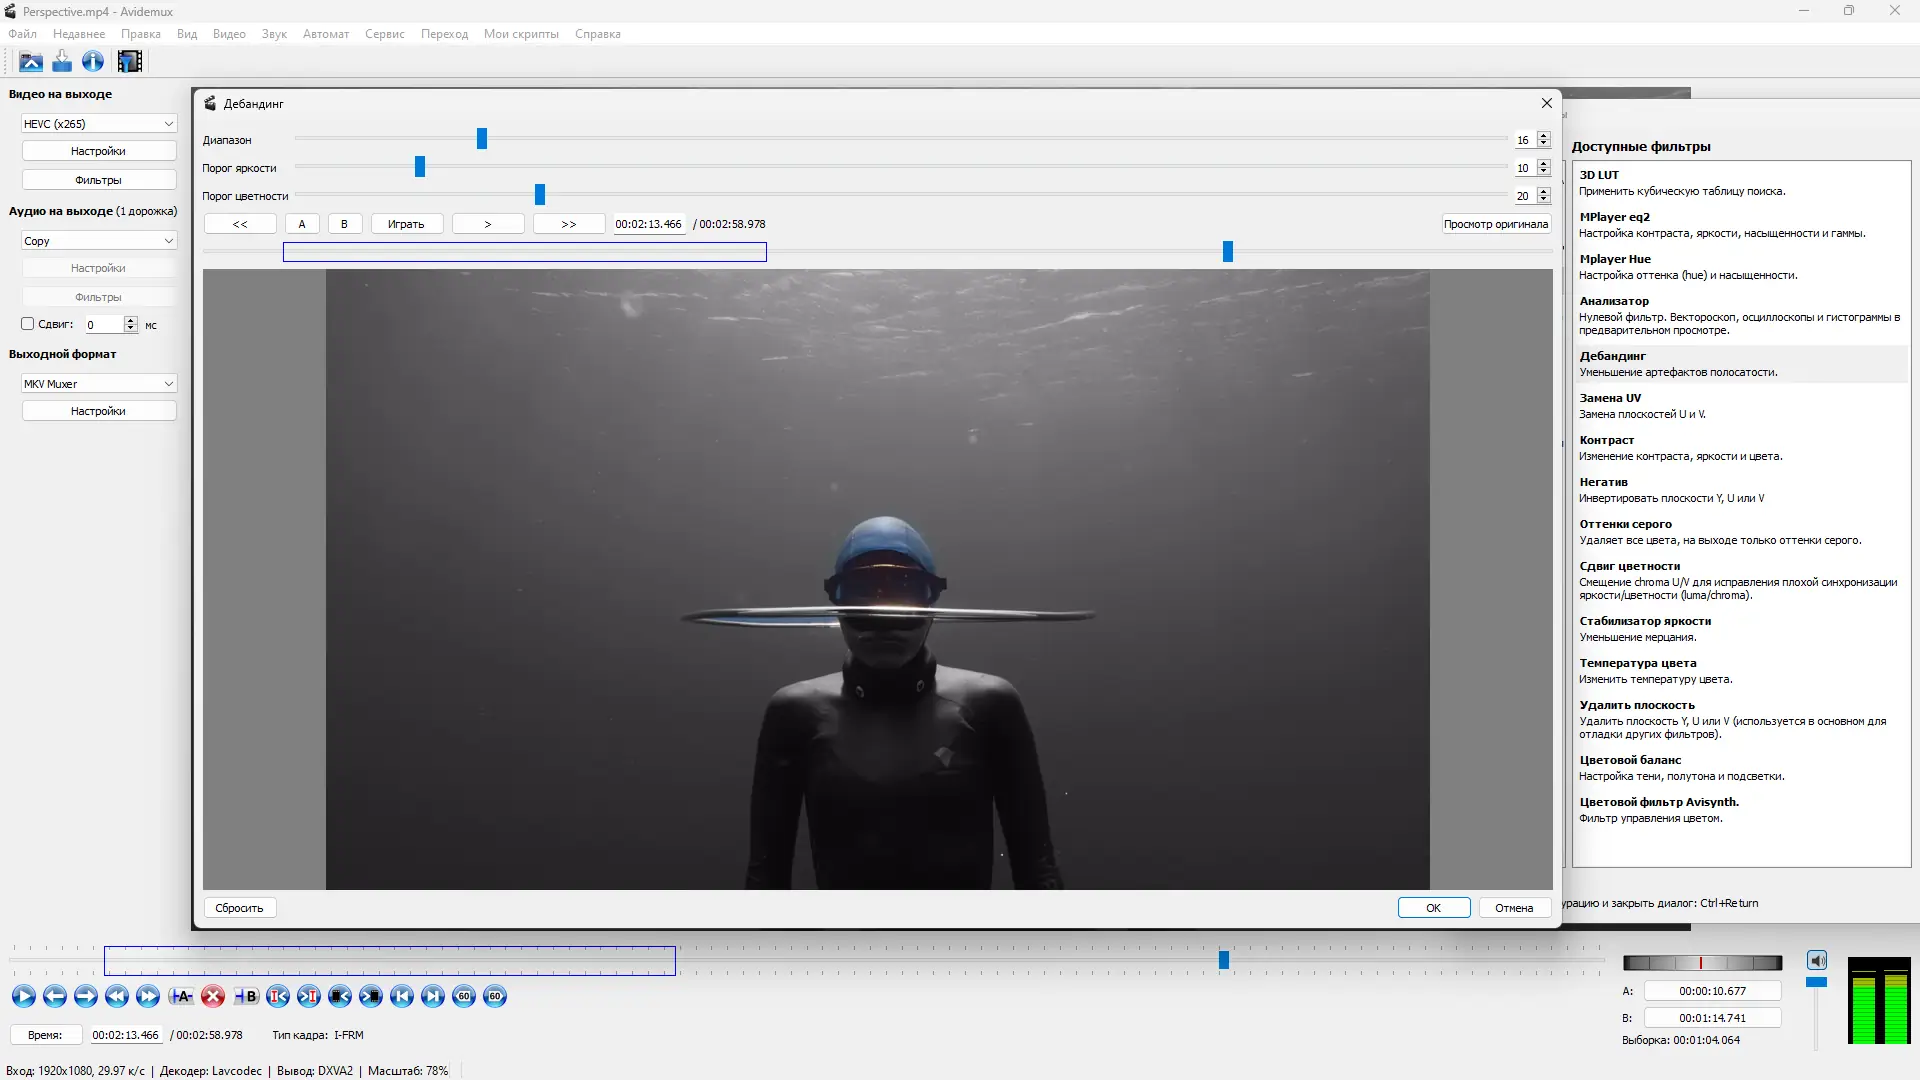The width and height of the screenshot is (1920, 1080).
Task: Click the Open Video folder icon
Action: 31,62
